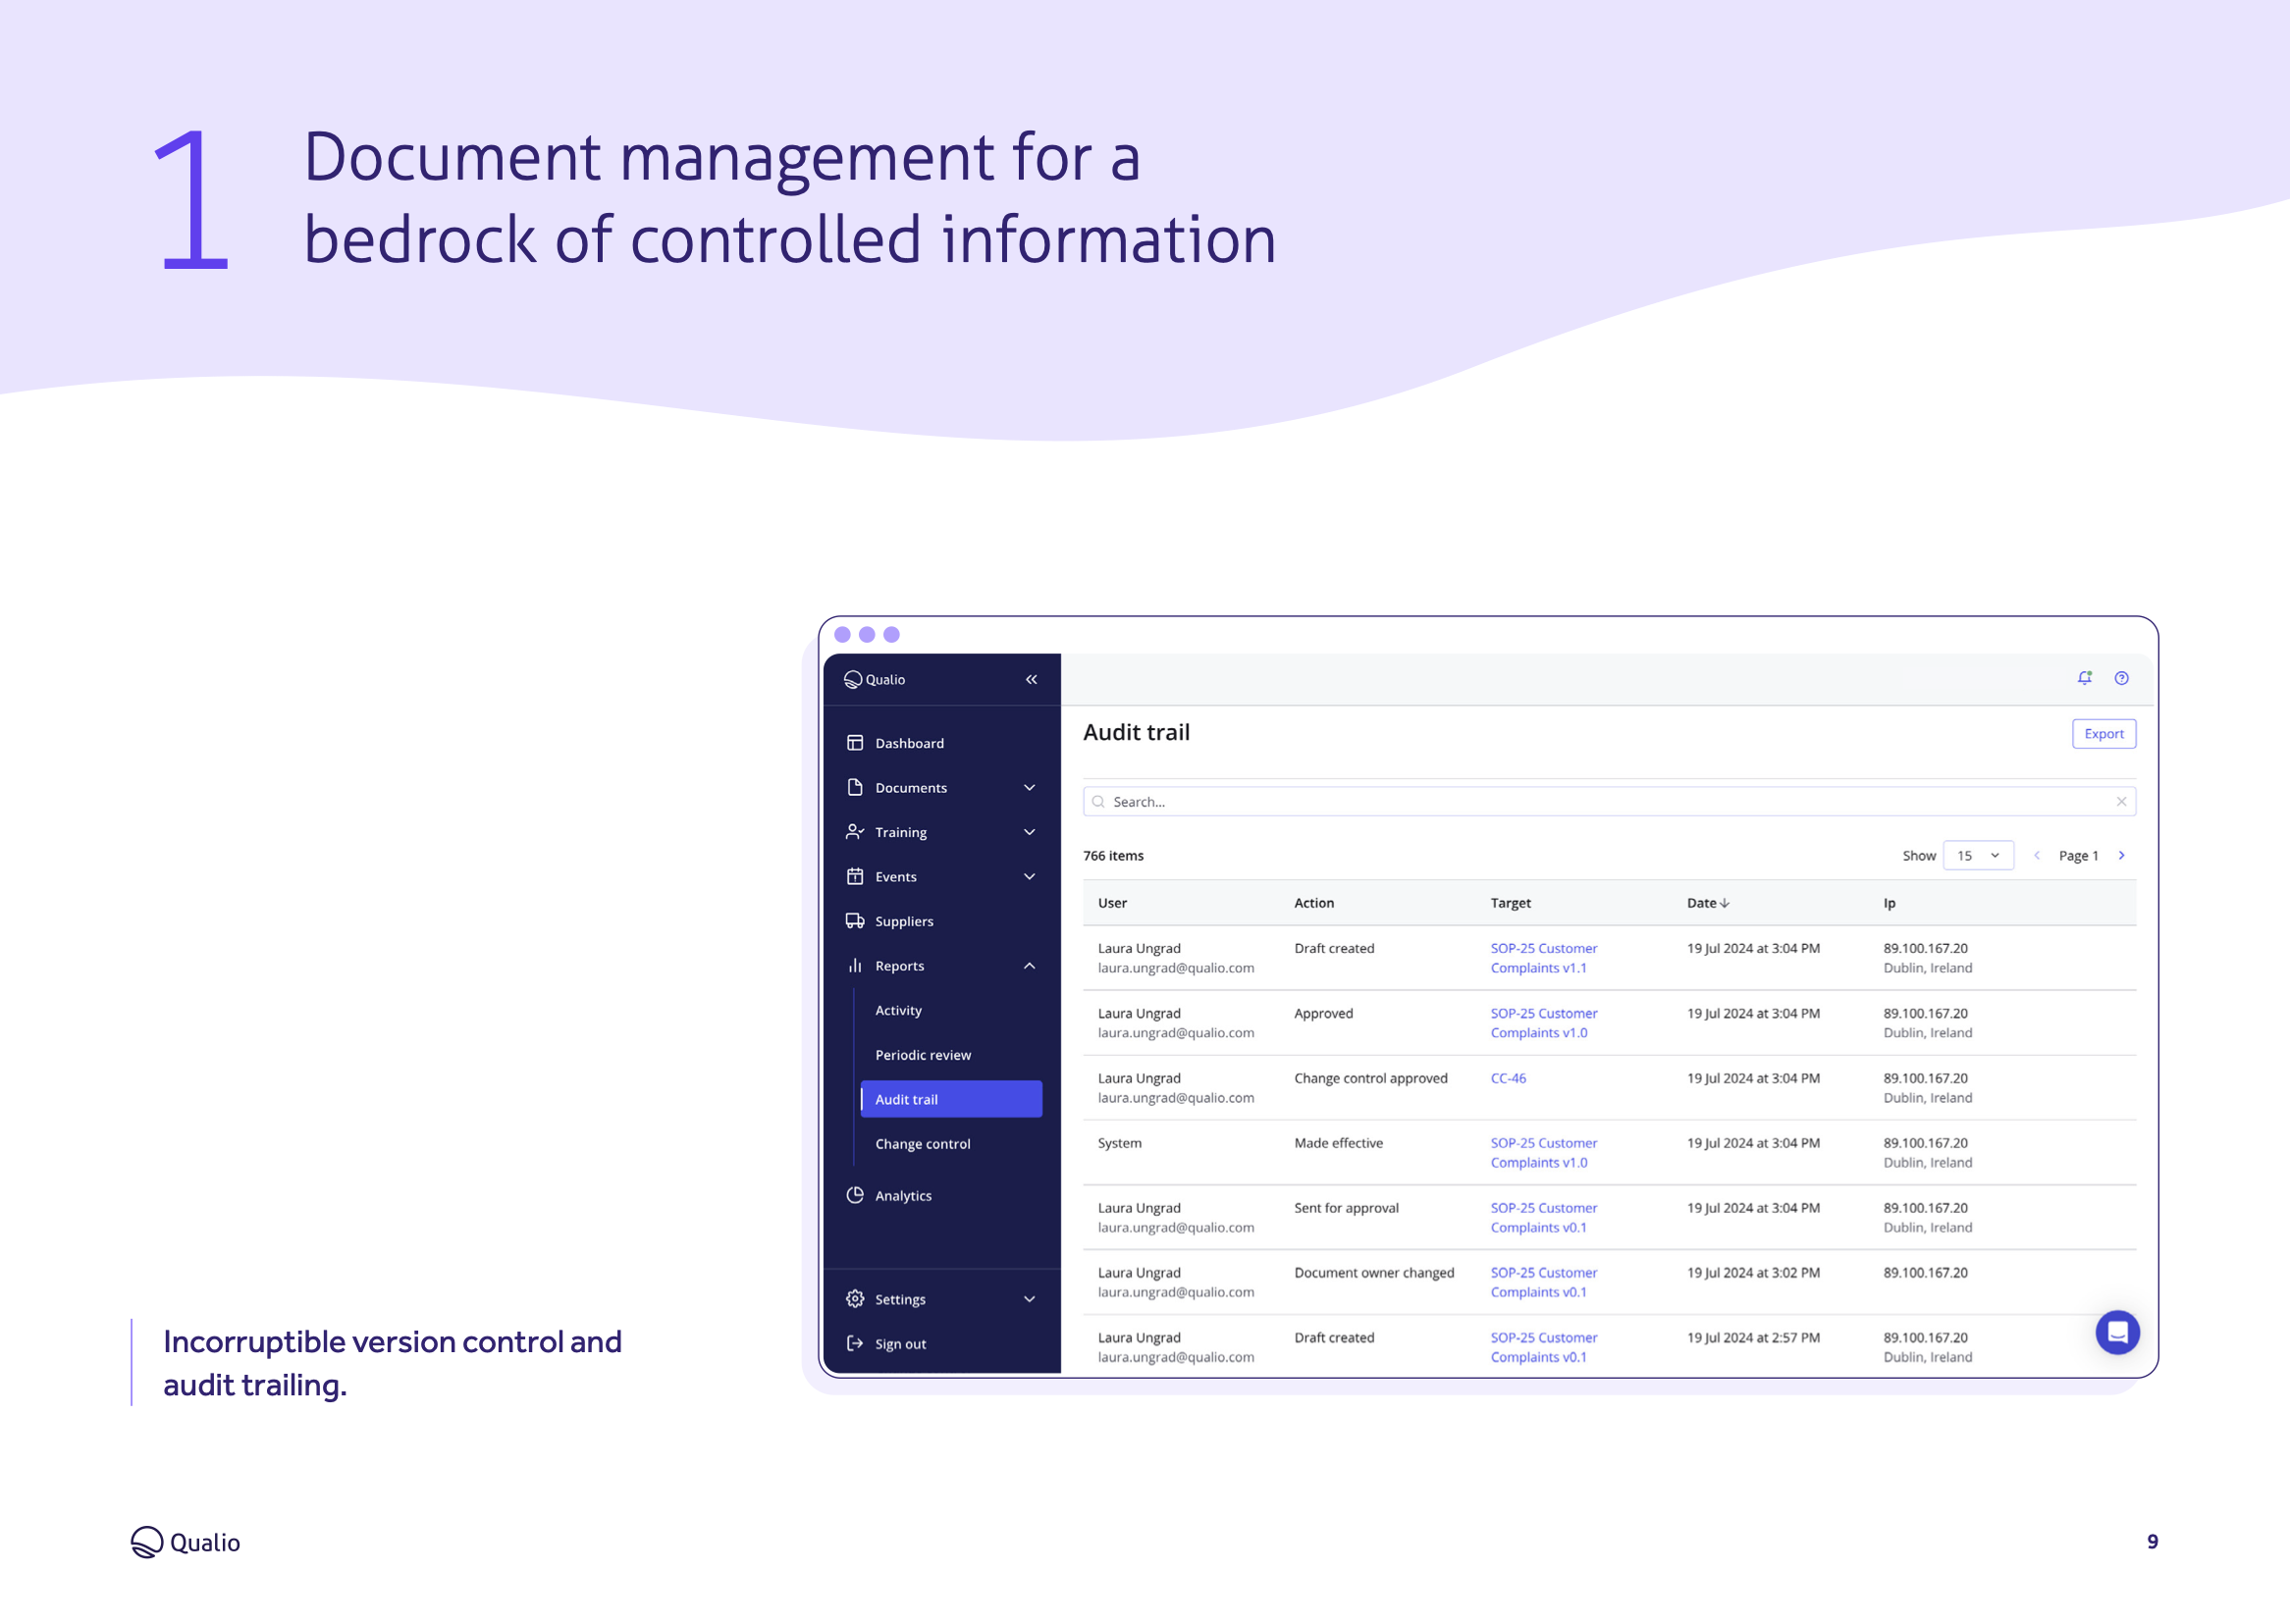This screenshot has height=1624, width=2290.
Task: Open the chat support bubble
Action: pos(2117,1332)
